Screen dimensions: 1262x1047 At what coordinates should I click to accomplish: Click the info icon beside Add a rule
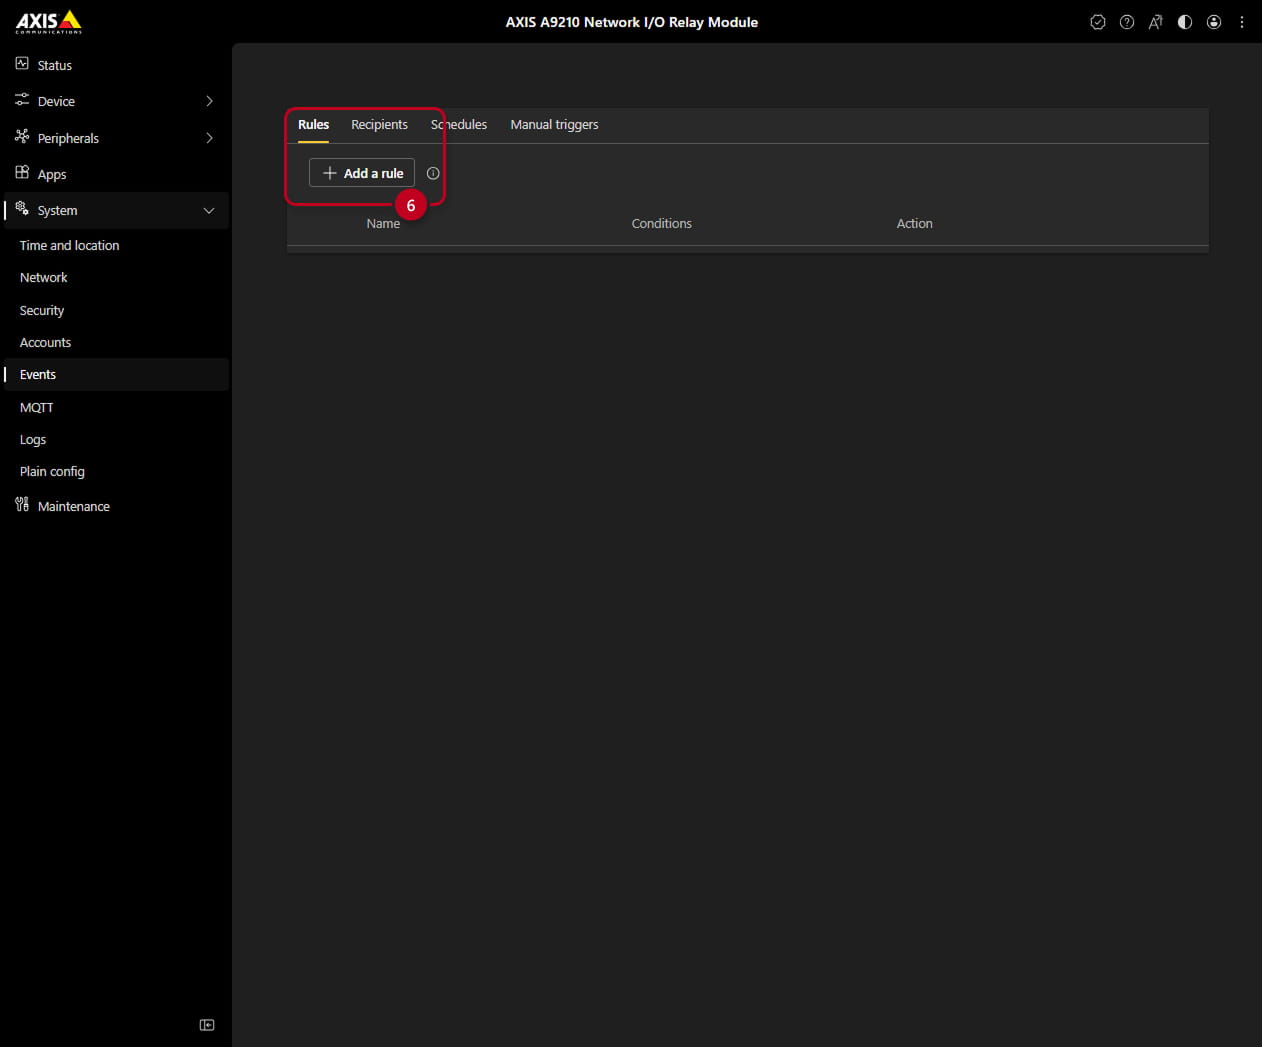(433, 173)
